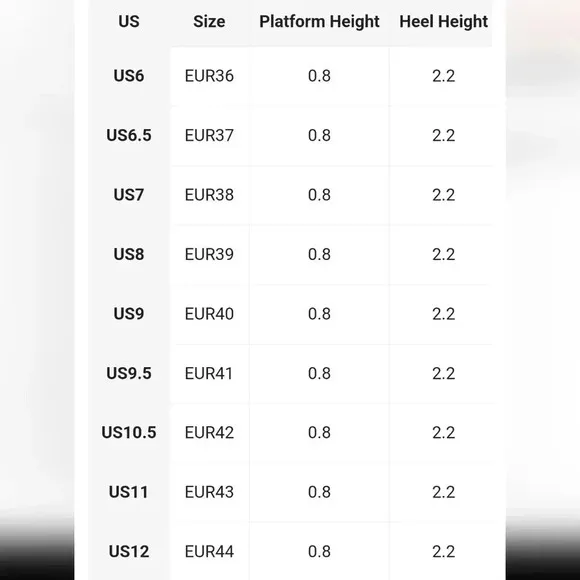Click the US column header

tap(129, 21)
